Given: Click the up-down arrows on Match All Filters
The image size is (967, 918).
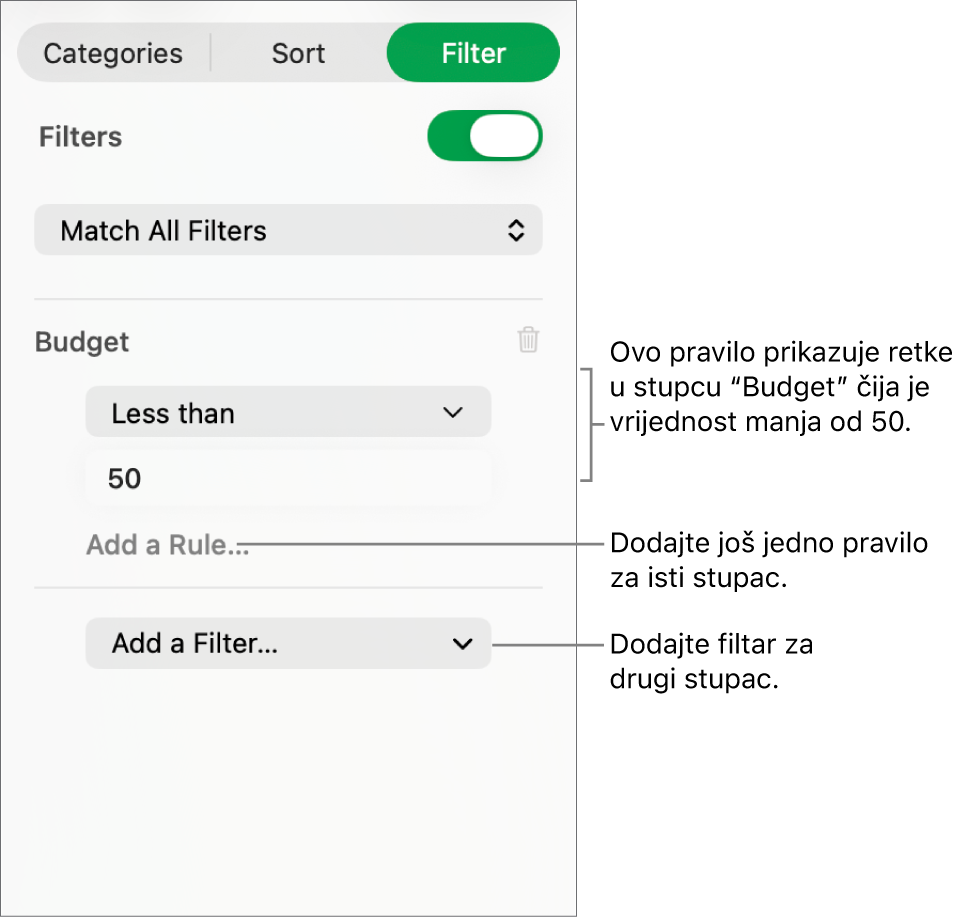Looking at the screenshot, I should pyautogui.click(x=515, y=231).
